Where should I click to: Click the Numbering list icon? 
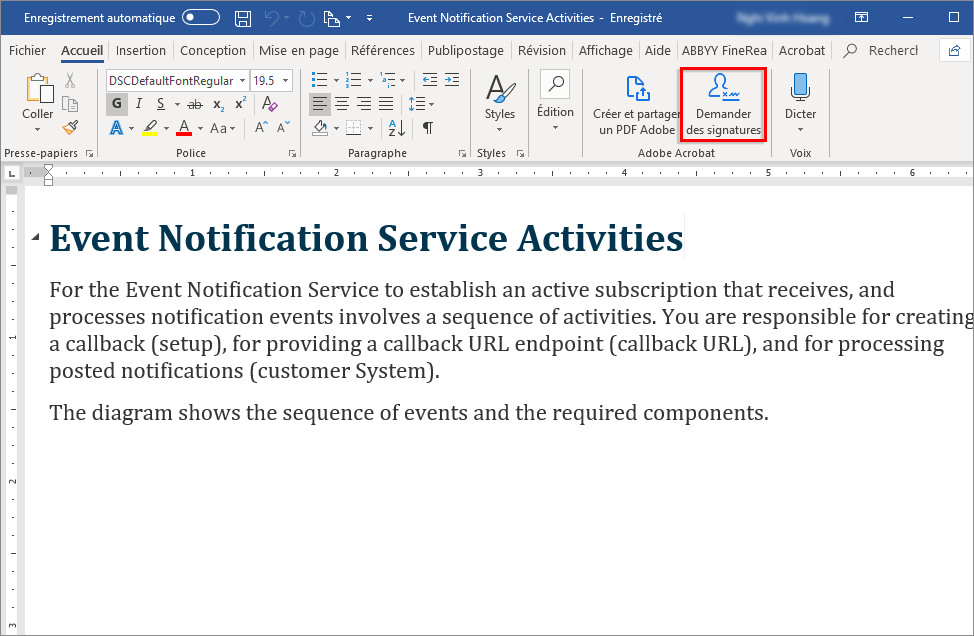[x=354, y=80]
